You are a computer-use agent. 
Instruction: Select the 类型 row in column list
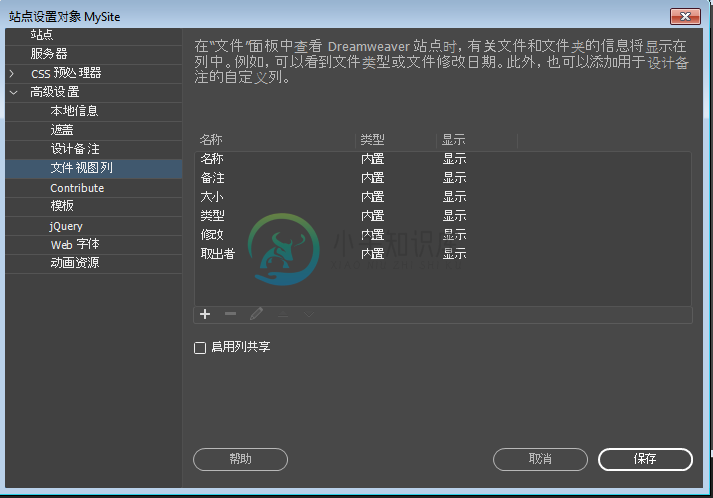[x=443, y=216]
